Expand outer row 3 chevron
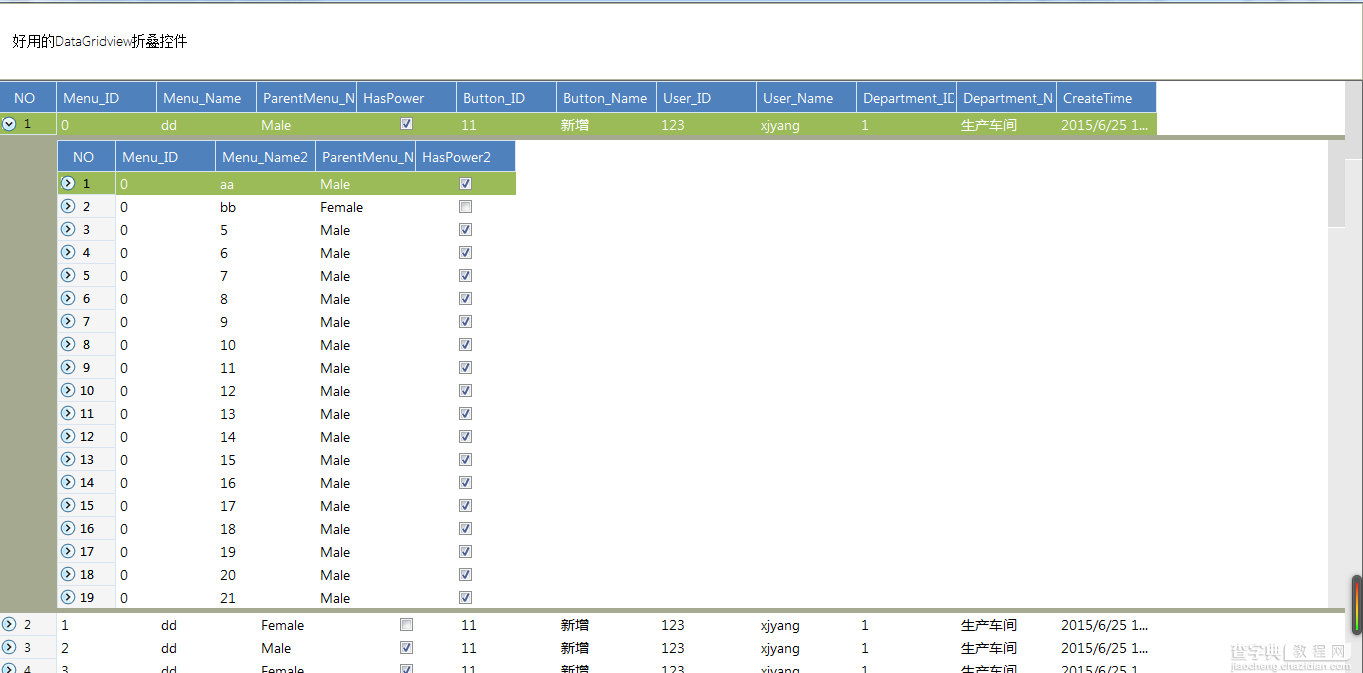The image size is (1363, 673). point(9,647)
